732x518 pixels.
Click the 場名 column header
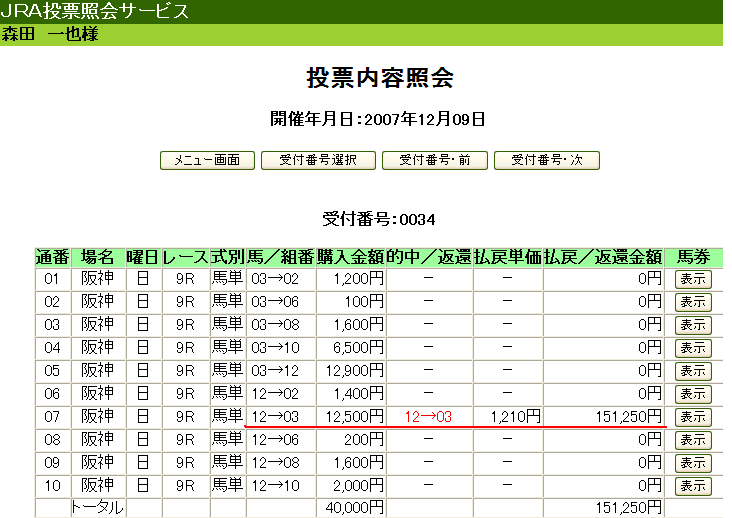tap(98, 258)
